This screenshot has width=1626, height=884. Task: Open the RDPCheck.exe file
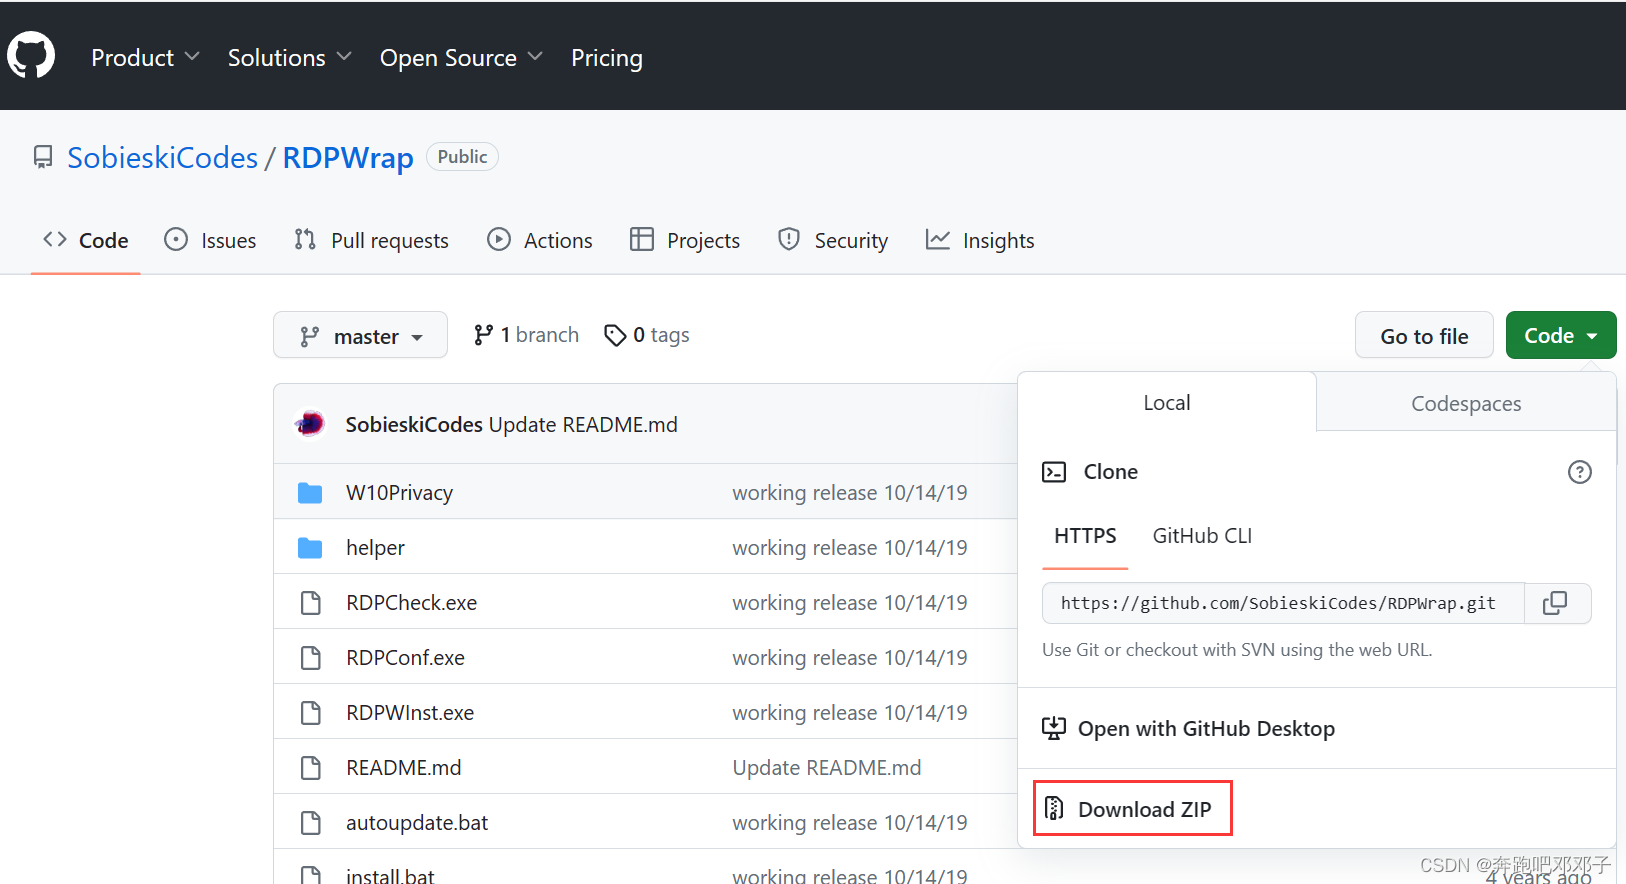(x=411, y=603)
